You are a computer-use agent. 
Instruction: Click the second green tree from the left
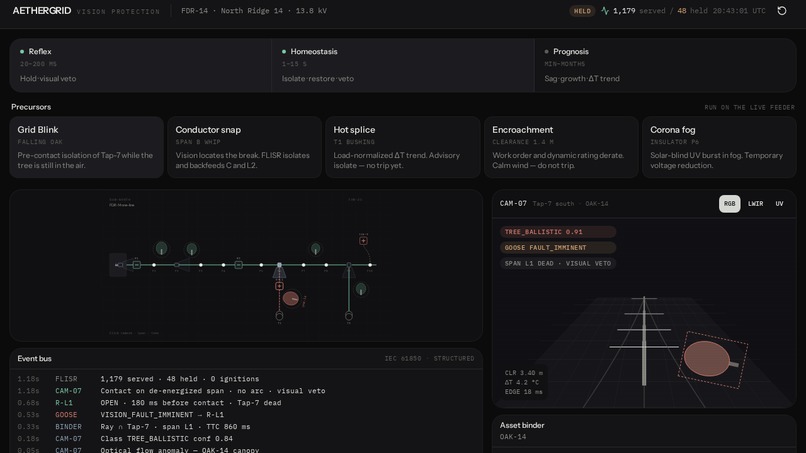[192, 249]
